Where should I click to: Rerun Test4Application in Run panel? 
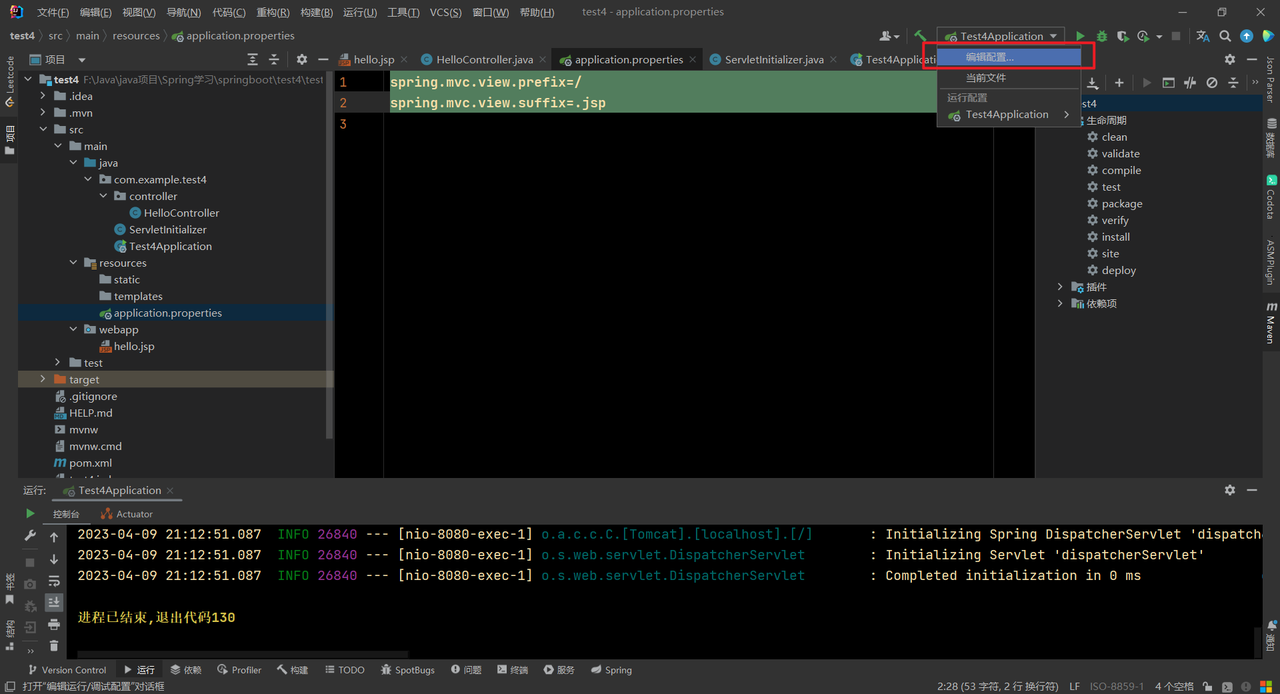pos(30,514)
